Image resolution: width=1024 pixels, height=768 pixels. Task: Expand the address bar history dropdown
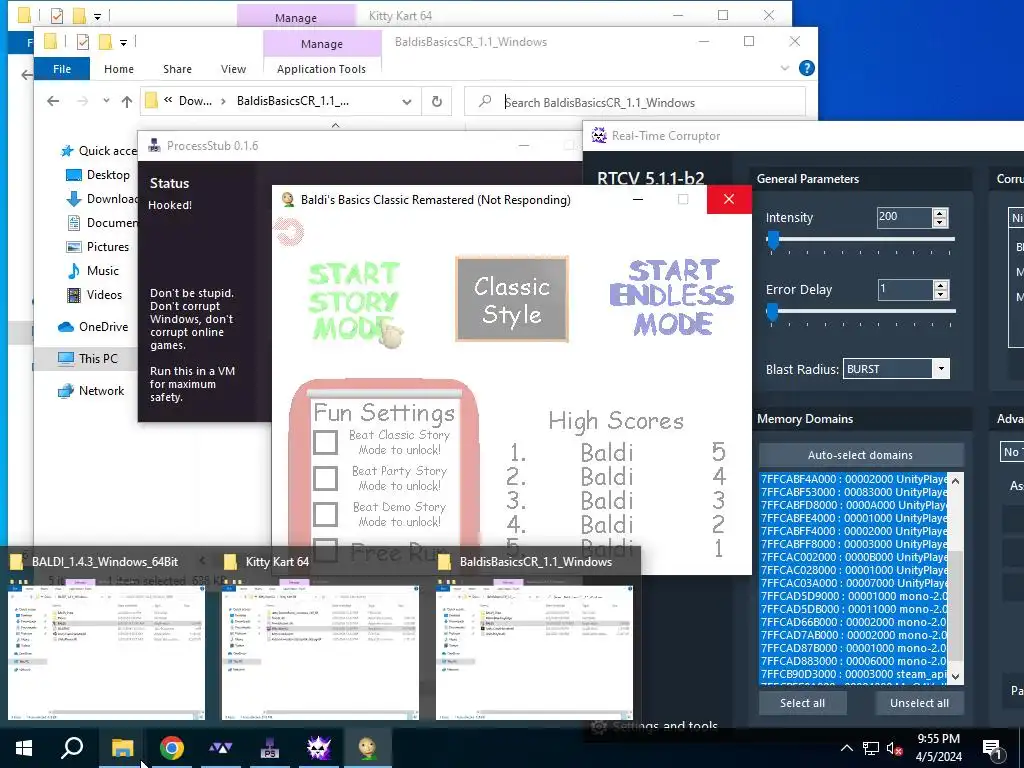406,102
